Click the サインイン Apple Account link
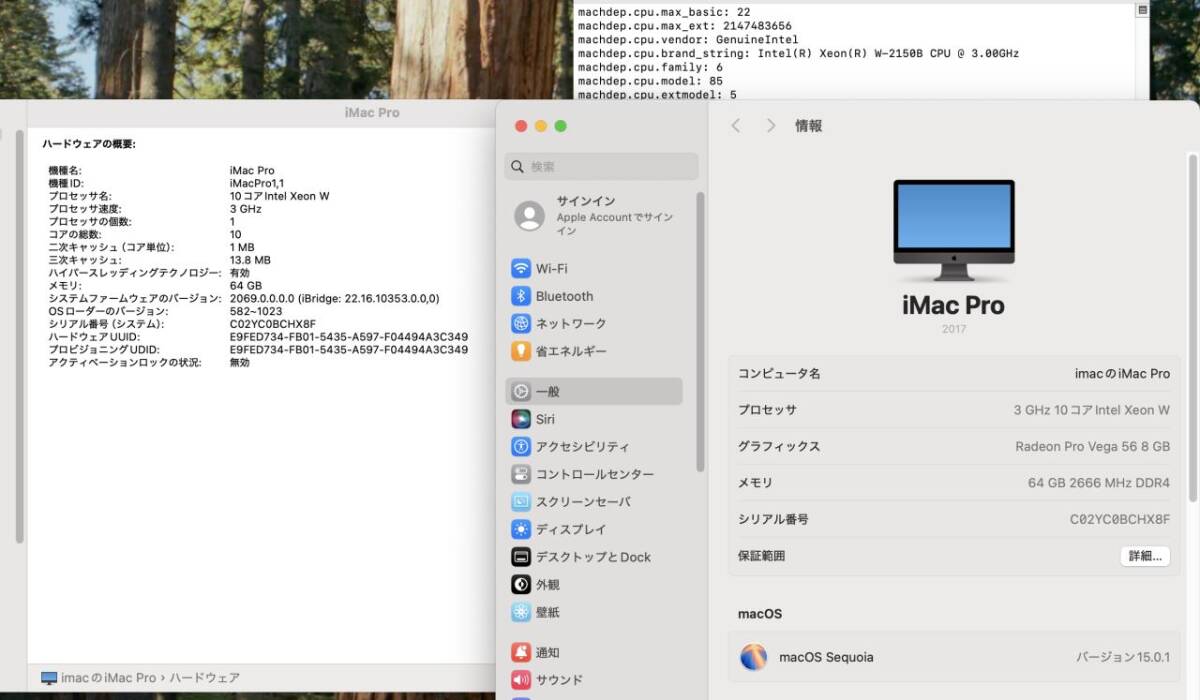1200x700 pixels. (600, 216)
